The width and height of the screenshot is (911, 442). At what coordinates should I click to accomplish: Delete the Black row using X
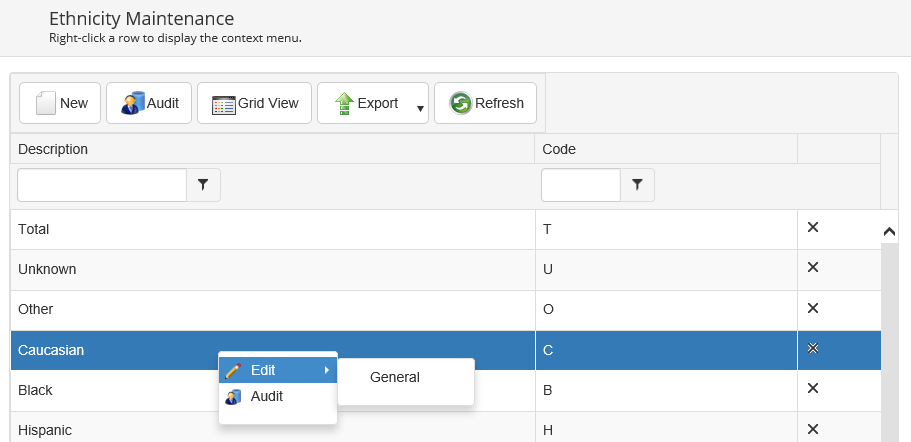click(x=813, y=388)
